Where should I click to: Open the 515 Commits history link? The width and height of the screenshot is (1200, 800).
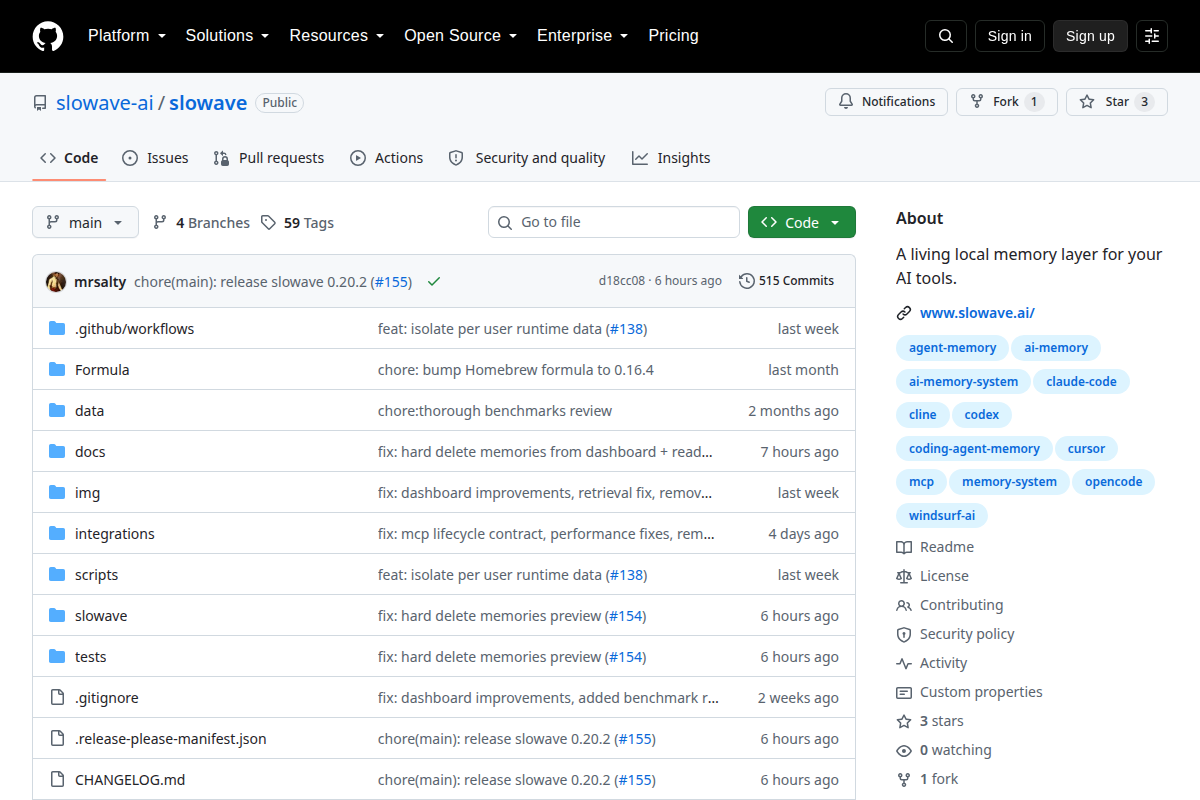pos(786,281)
